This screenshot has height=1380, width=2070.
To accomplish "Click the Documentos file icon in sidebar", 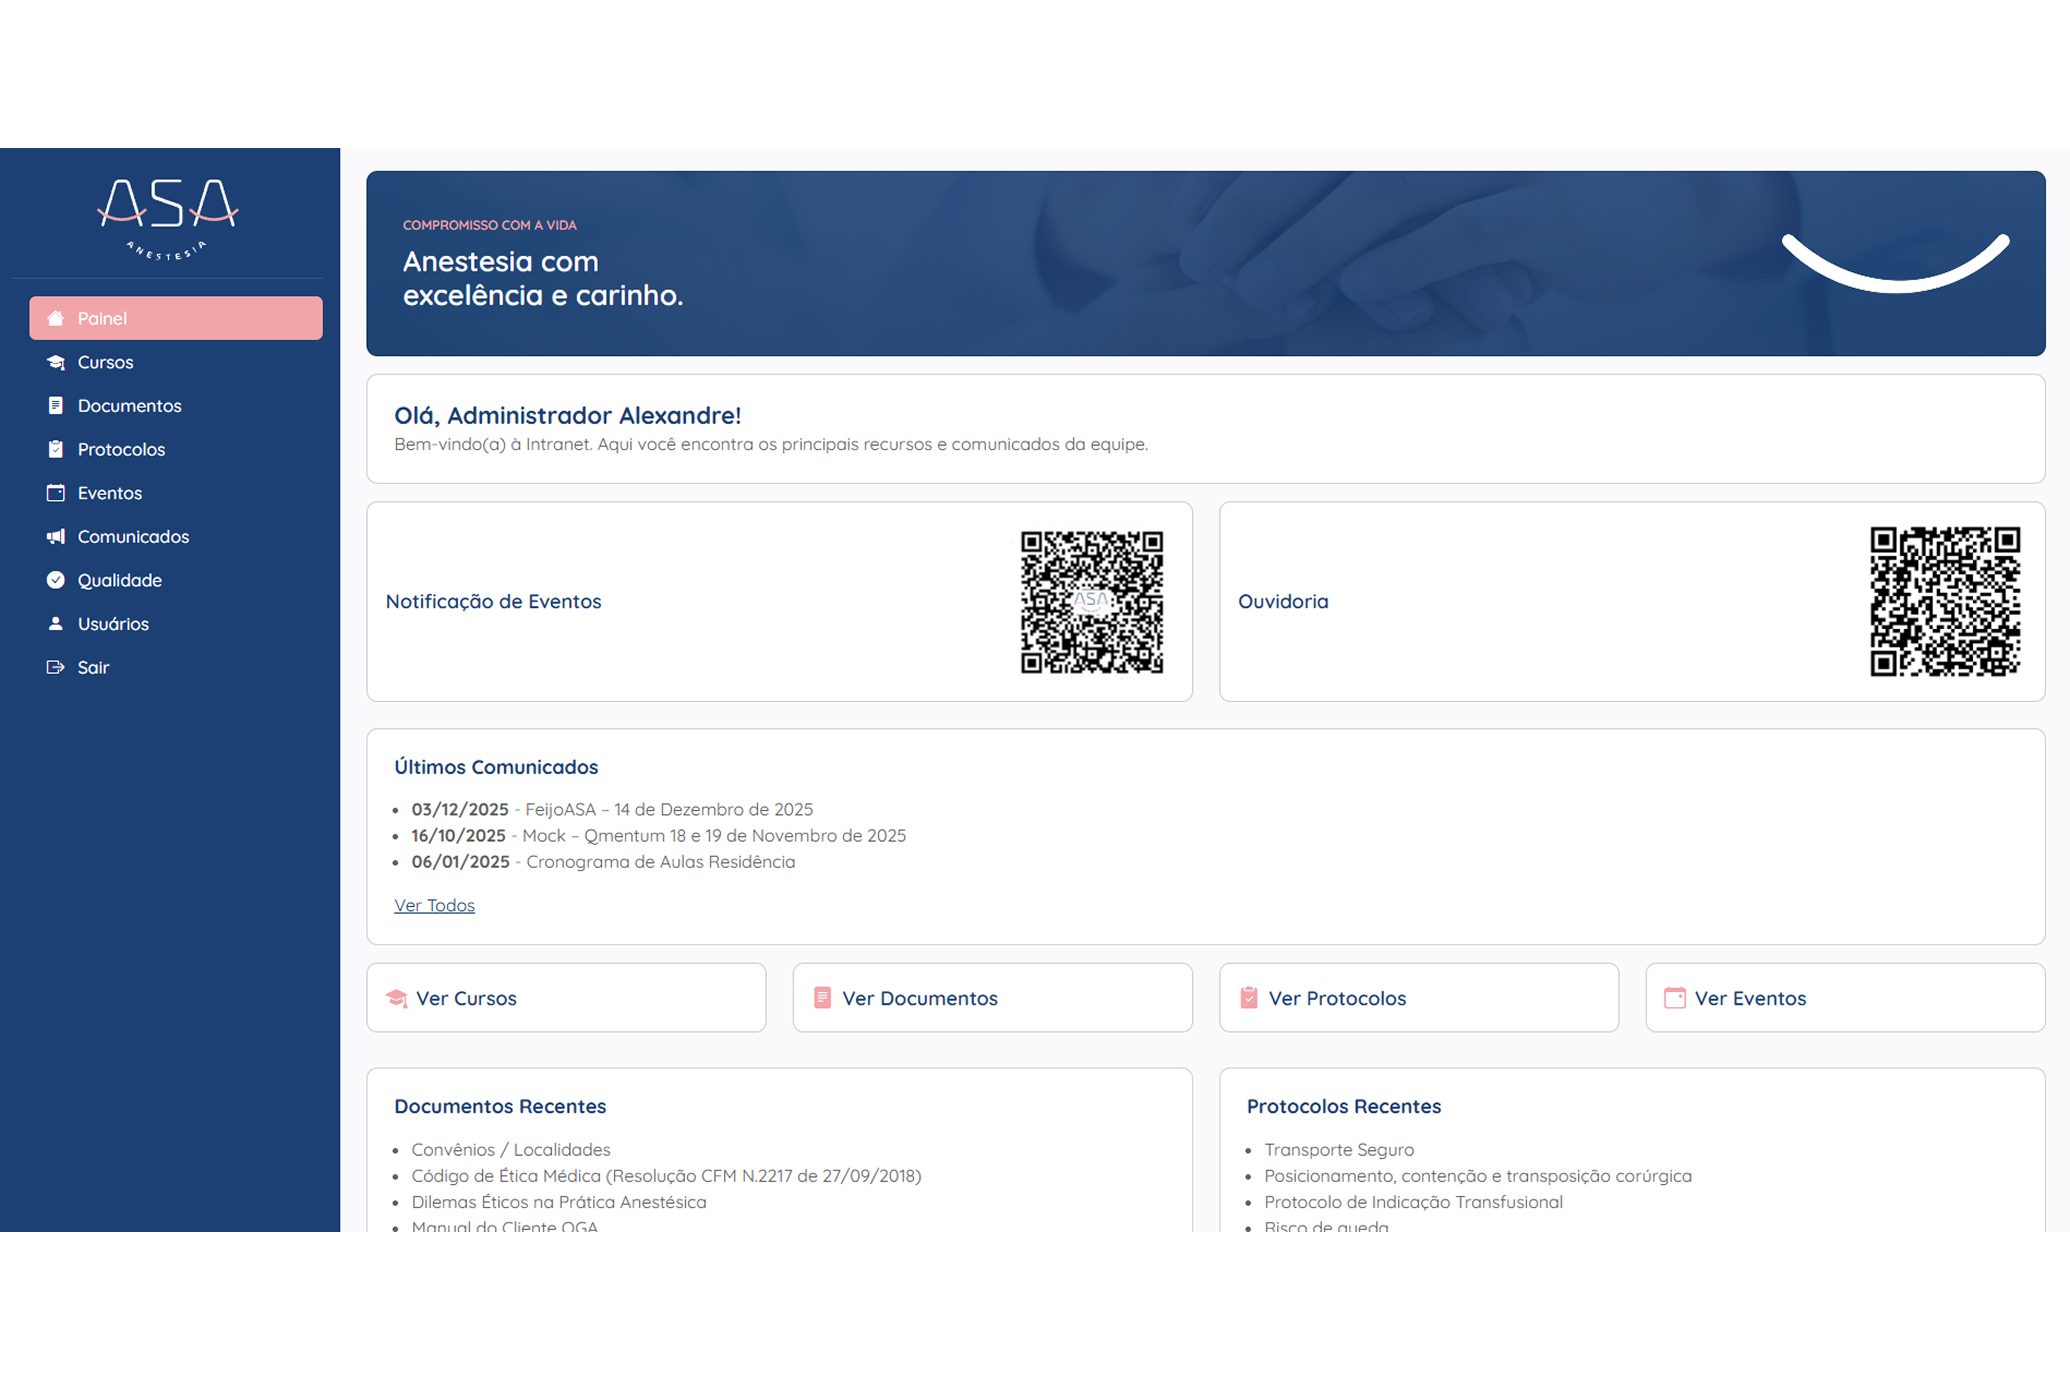I will [56, 405].
